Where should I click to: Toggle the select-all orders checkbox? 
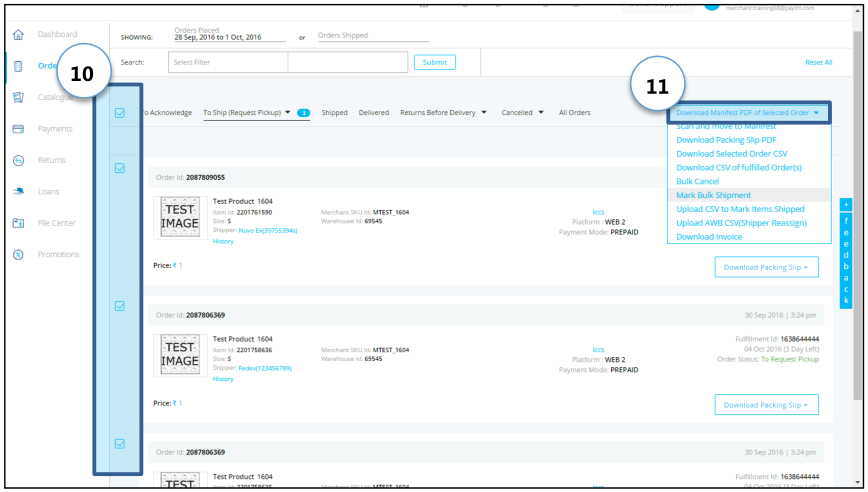120,113
